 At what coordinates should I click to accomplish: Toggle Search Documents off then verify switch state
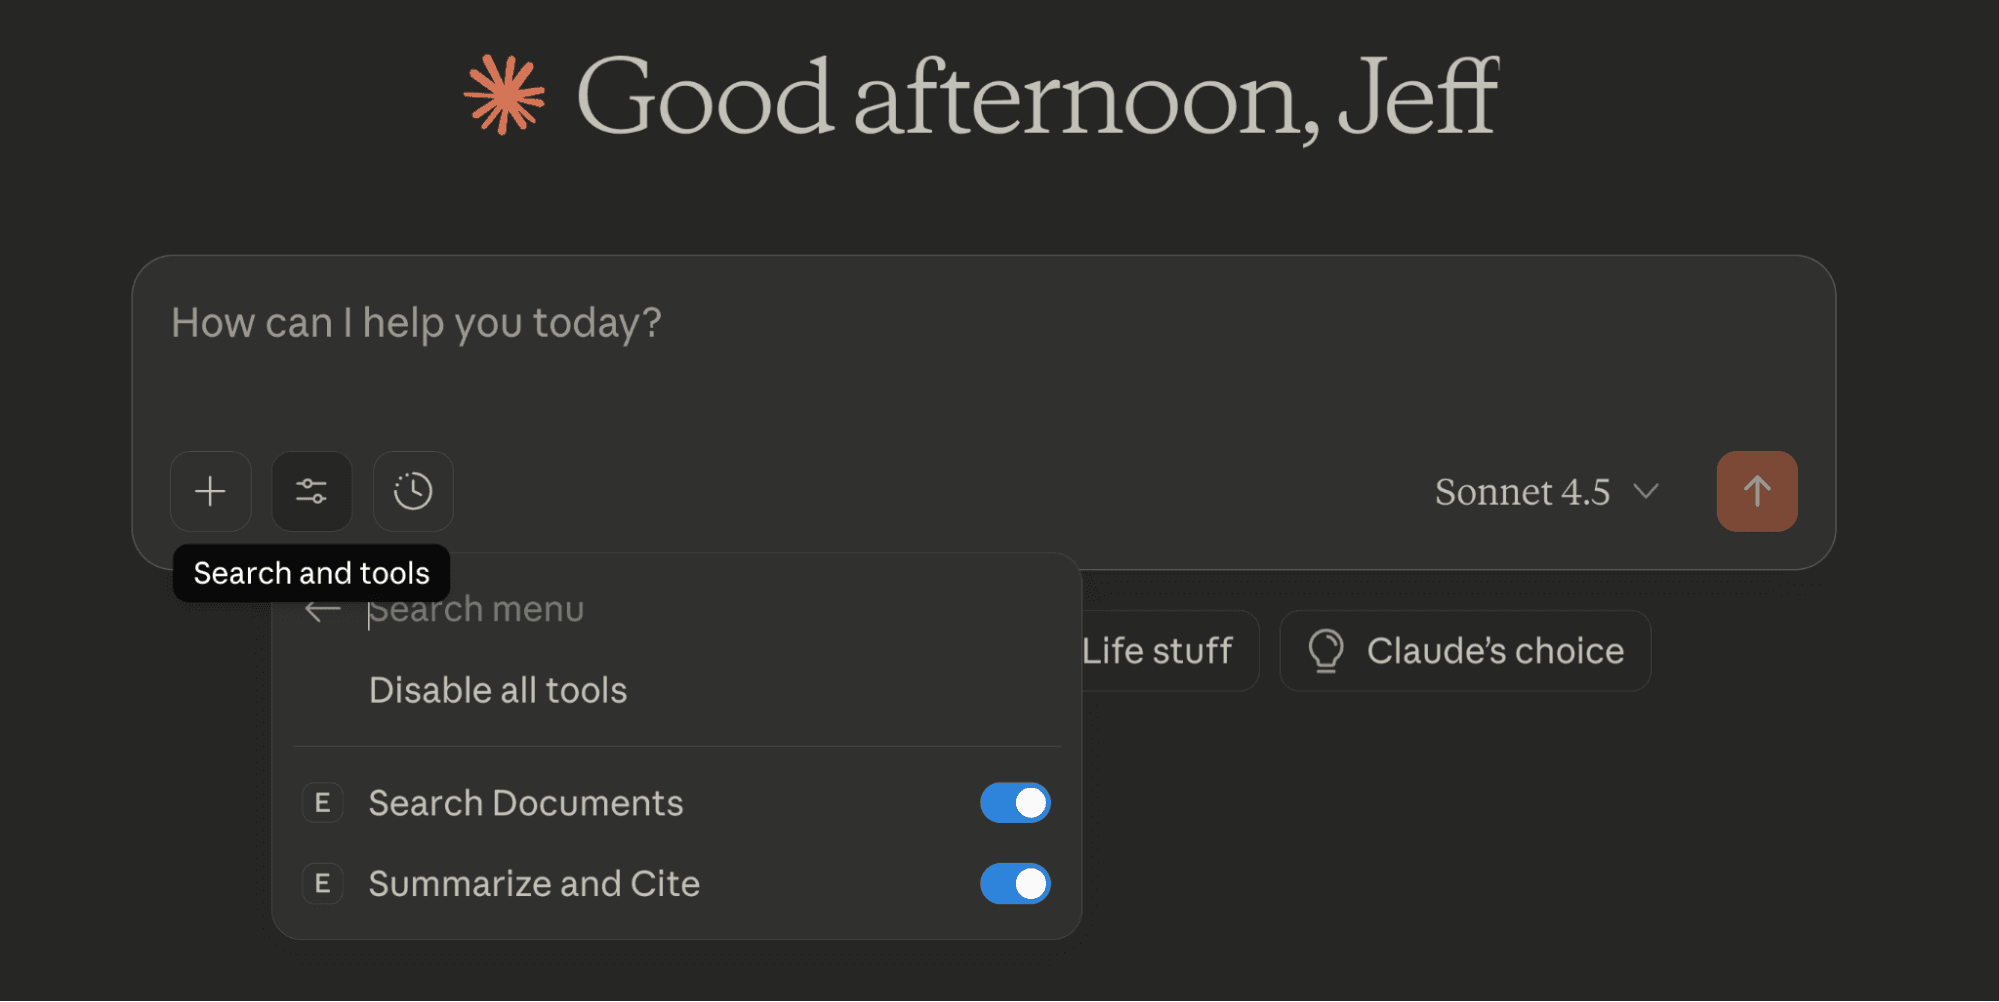1014,802
